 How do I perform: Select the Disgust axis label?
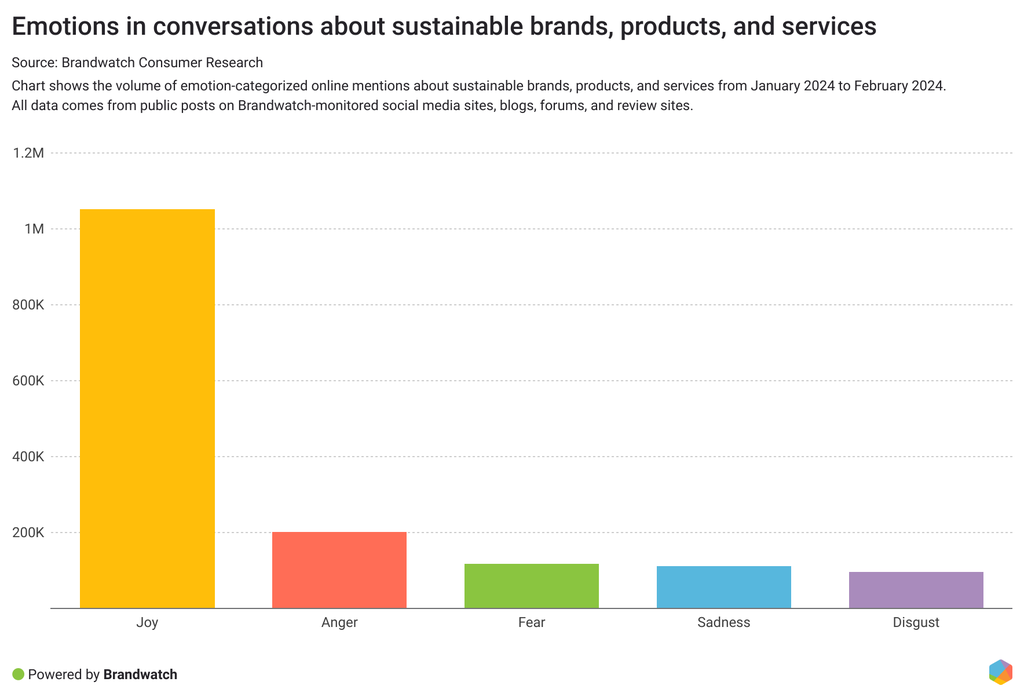[916, 622]
